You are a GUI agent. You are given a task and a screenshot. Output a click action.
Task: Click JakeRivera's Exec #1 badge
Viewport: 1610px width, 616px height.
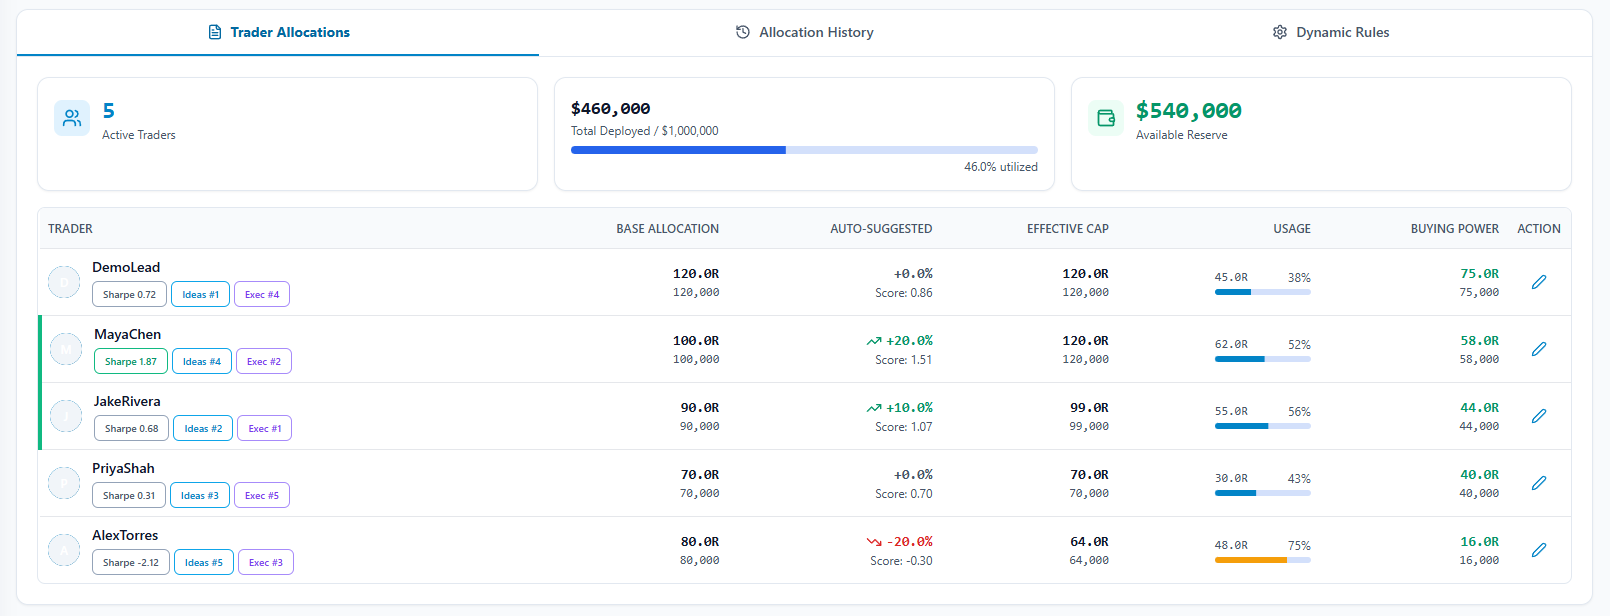point(265,429)
